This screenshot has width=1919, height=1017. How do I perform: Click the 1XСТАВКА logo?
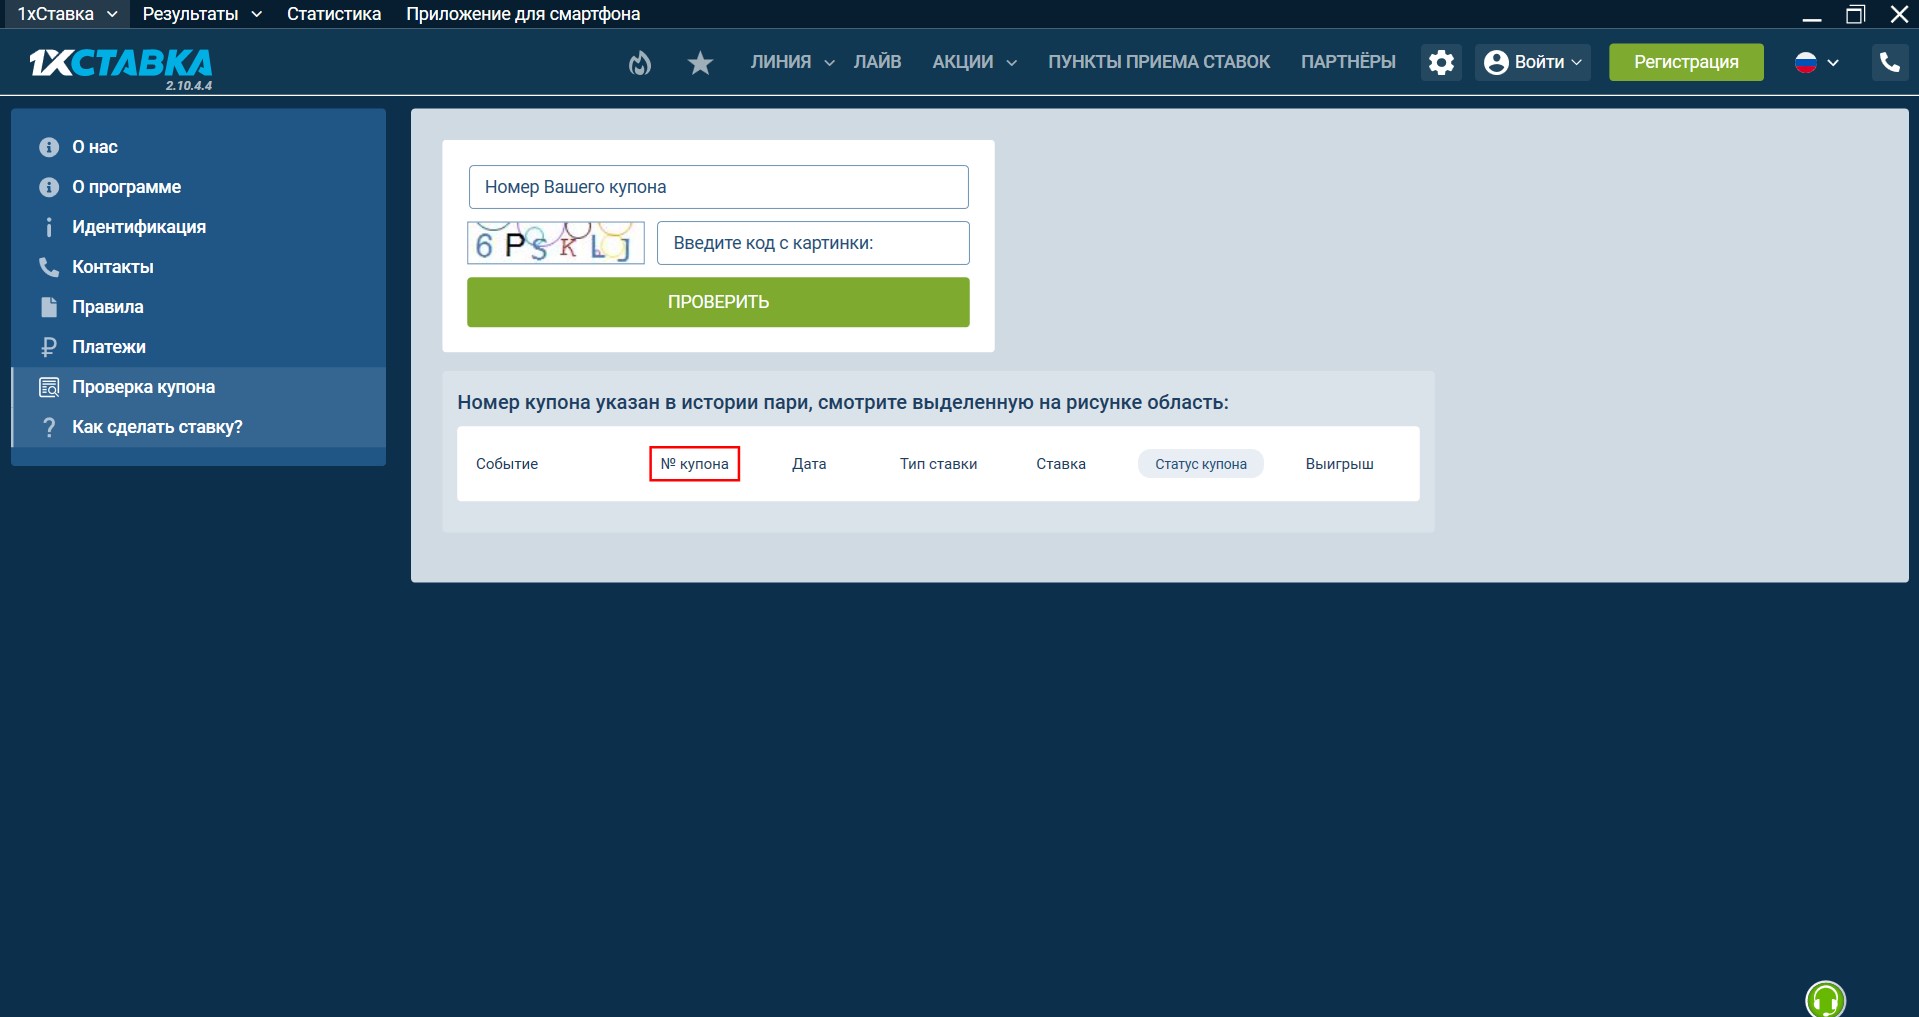[x=121, y=63]
